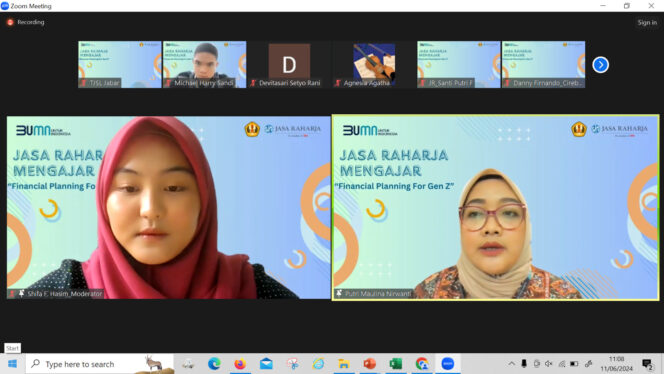Select Devitasari Setyo Rani participant tile
664x374 pixels.
pos(289,64)
